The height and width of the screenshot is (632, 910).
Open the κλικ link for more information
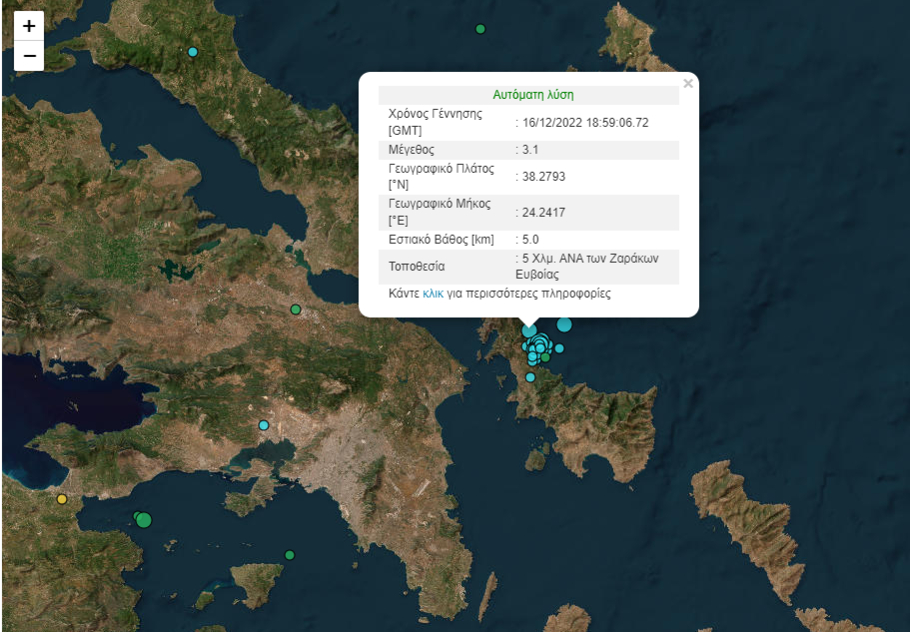433,294
